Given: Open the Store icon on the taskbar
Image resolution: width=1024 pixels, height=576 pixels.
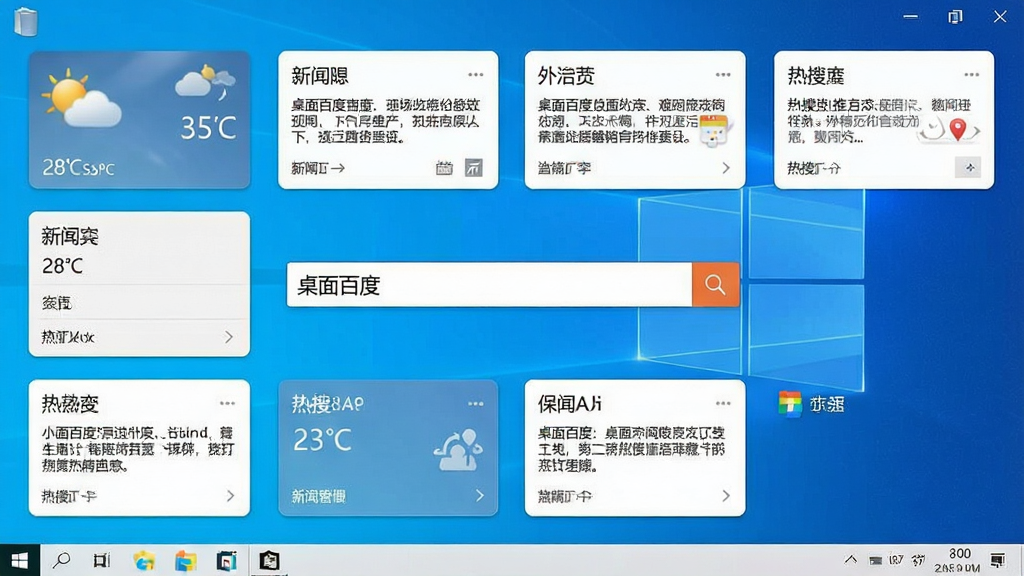Looking at the screenshot, I should tap(227, 560).
